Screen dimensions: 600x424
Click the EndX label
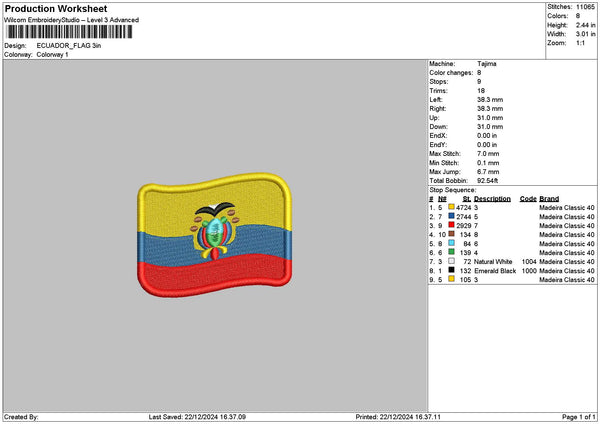[438, 136]
